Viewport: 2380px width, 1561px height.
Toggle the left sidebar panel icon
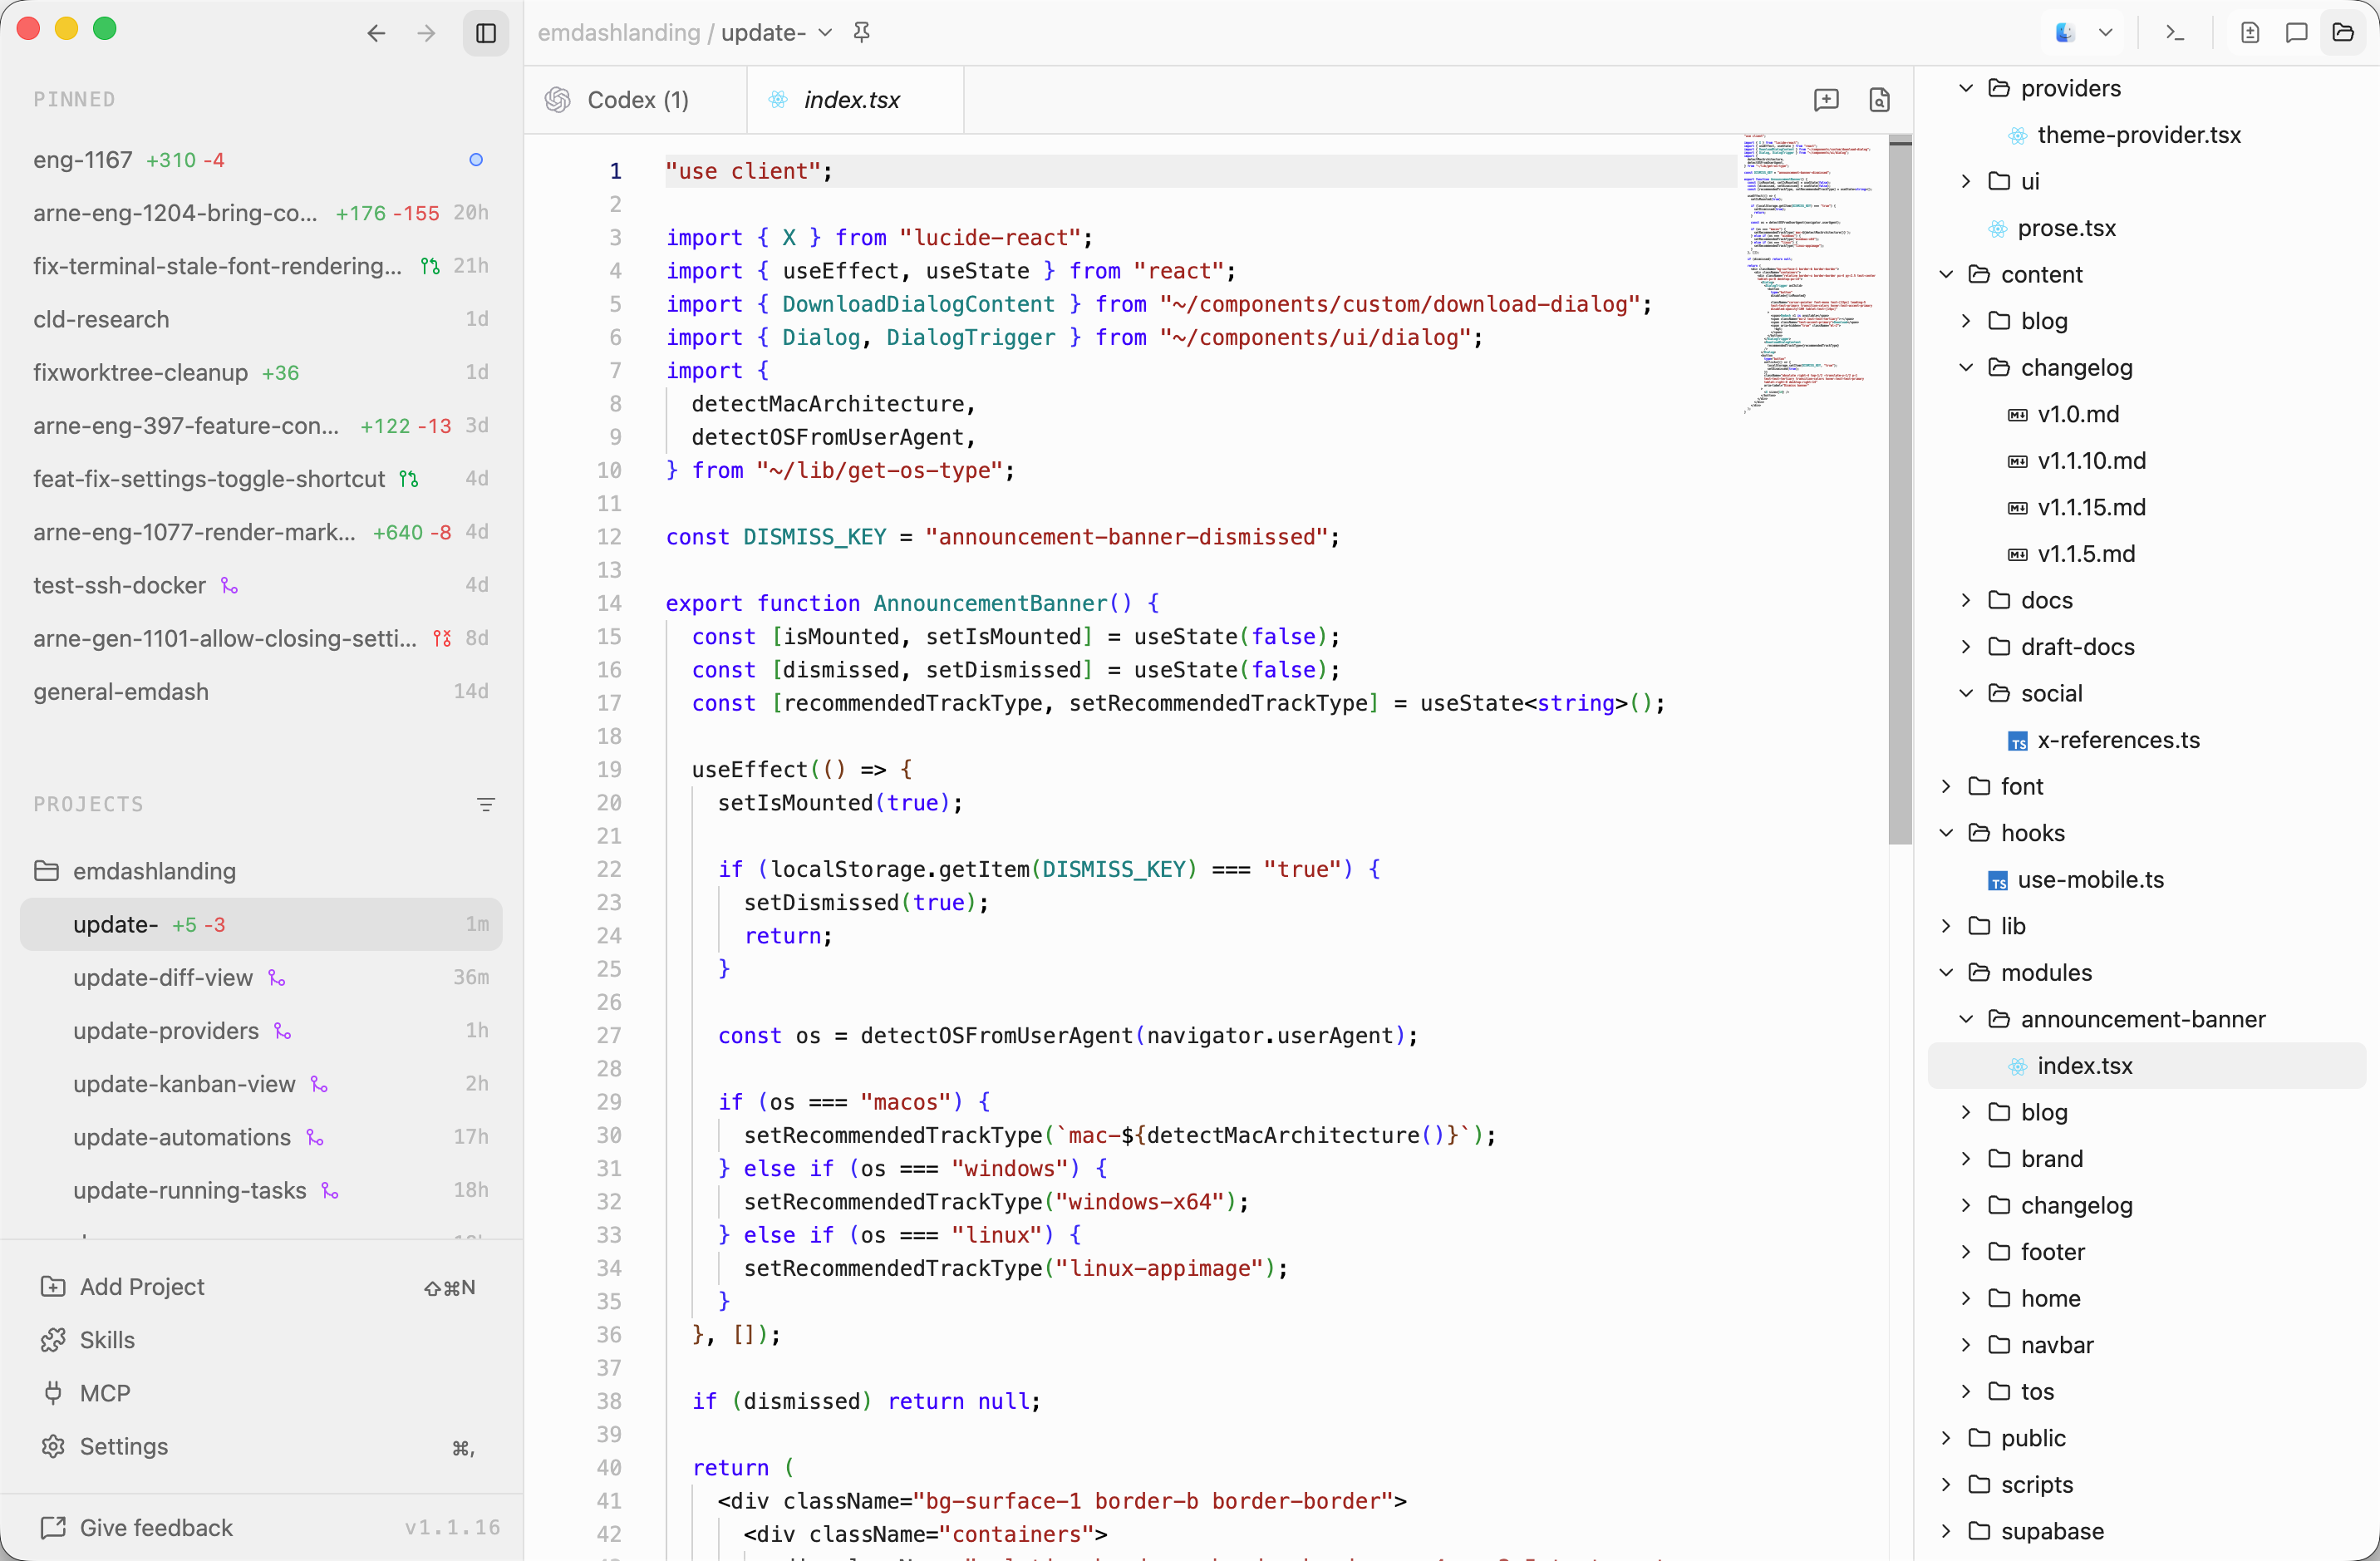pyautogui.click(x=486, y=33)
